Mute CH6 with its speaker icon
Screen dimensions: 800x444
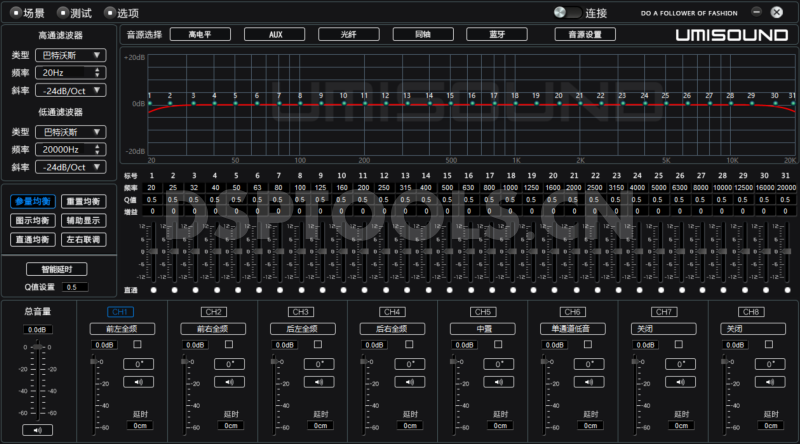(589, 382)
